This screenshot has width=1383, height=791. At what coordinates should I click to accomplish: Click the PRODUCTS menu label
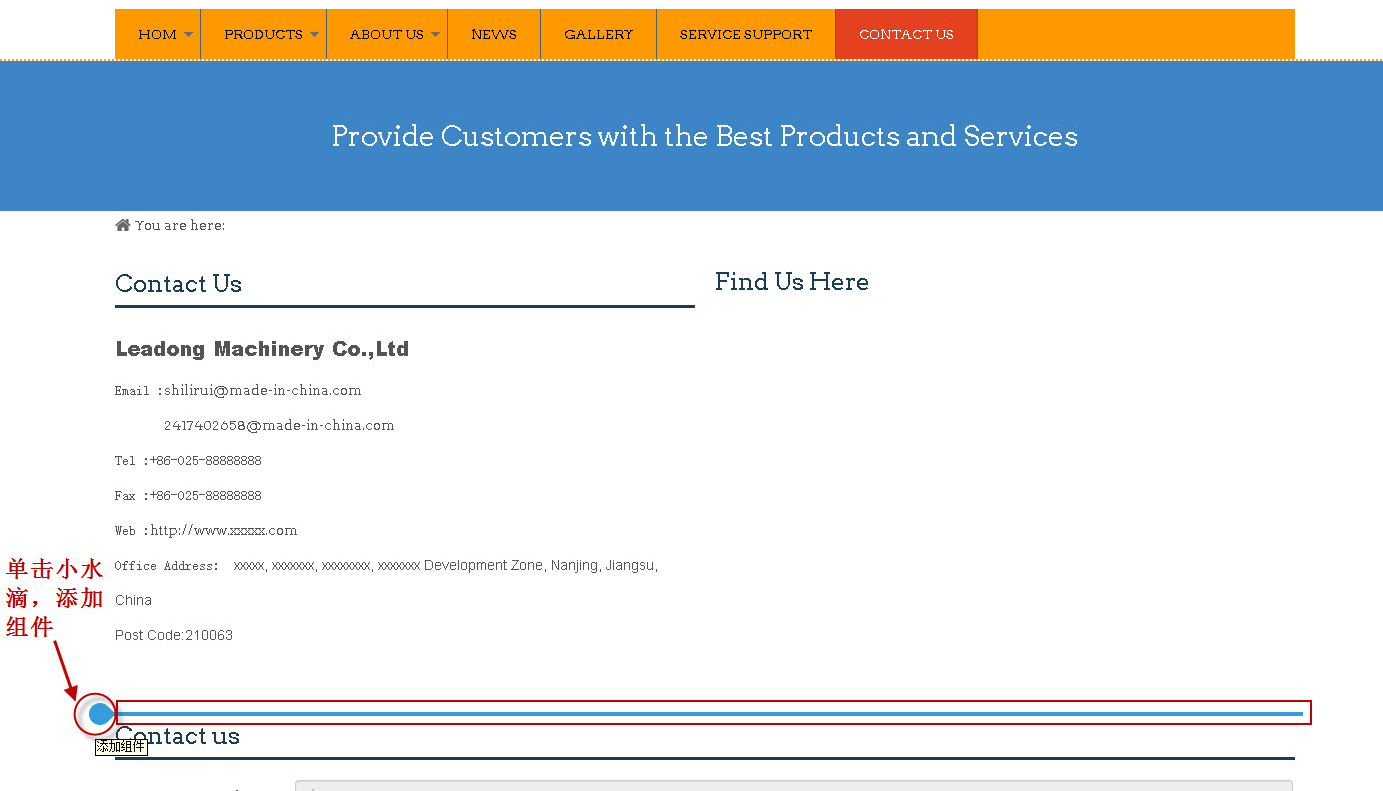(263, 35)
